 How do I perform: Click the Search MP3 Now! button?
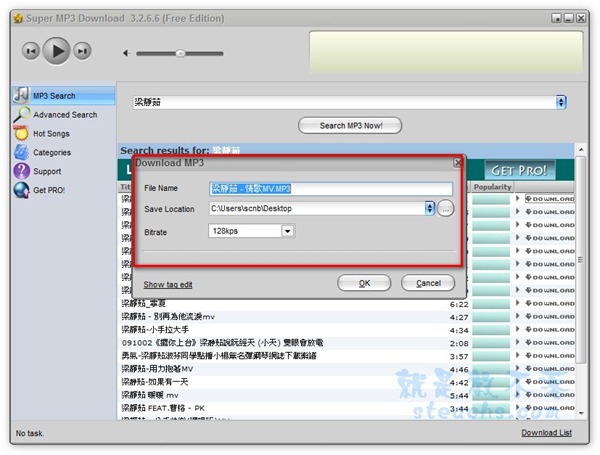(350, 126)
